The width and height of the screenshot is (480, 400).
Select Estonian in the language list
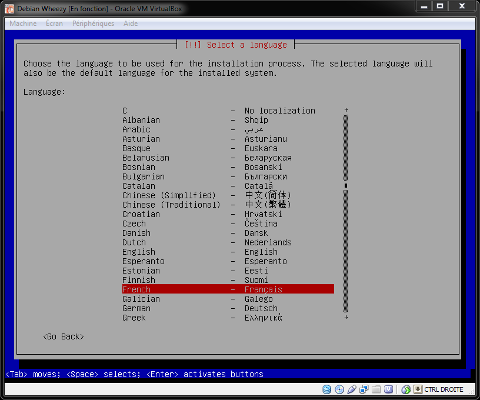(x=228, y=271)
